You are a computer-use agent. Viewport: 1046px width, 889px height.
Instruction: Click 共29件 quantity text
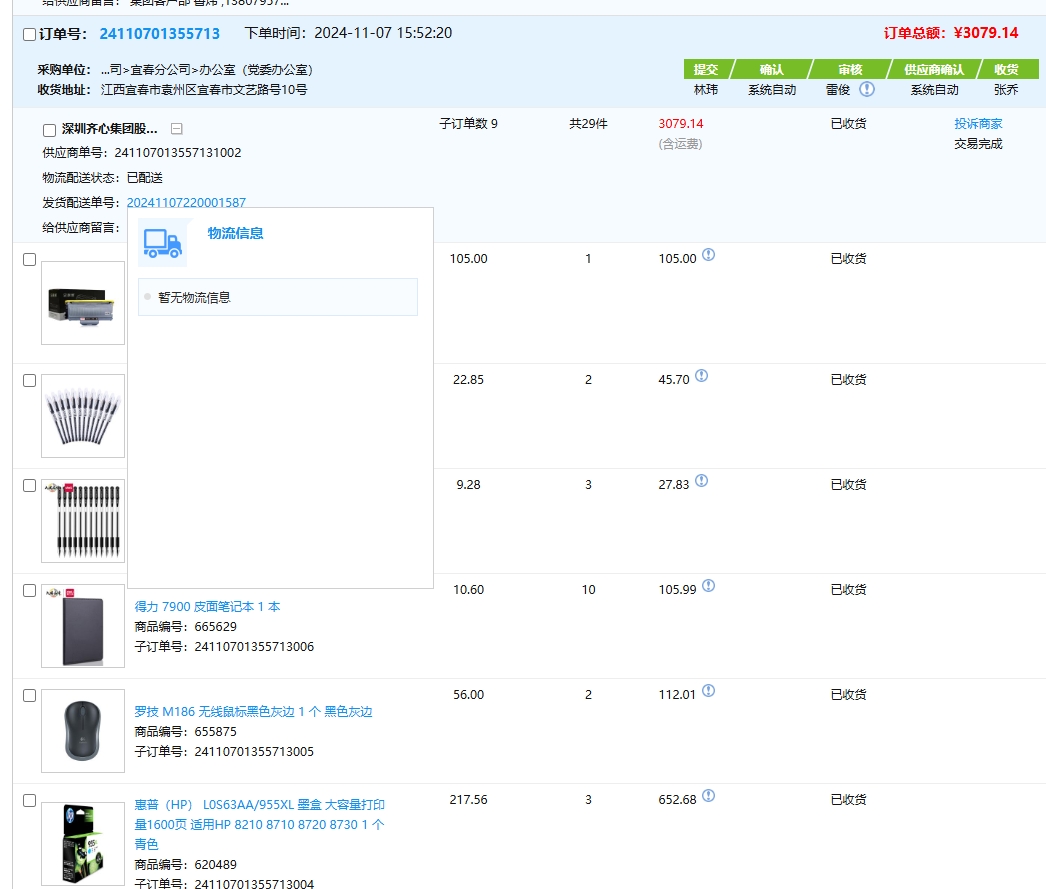coord(588,123)
